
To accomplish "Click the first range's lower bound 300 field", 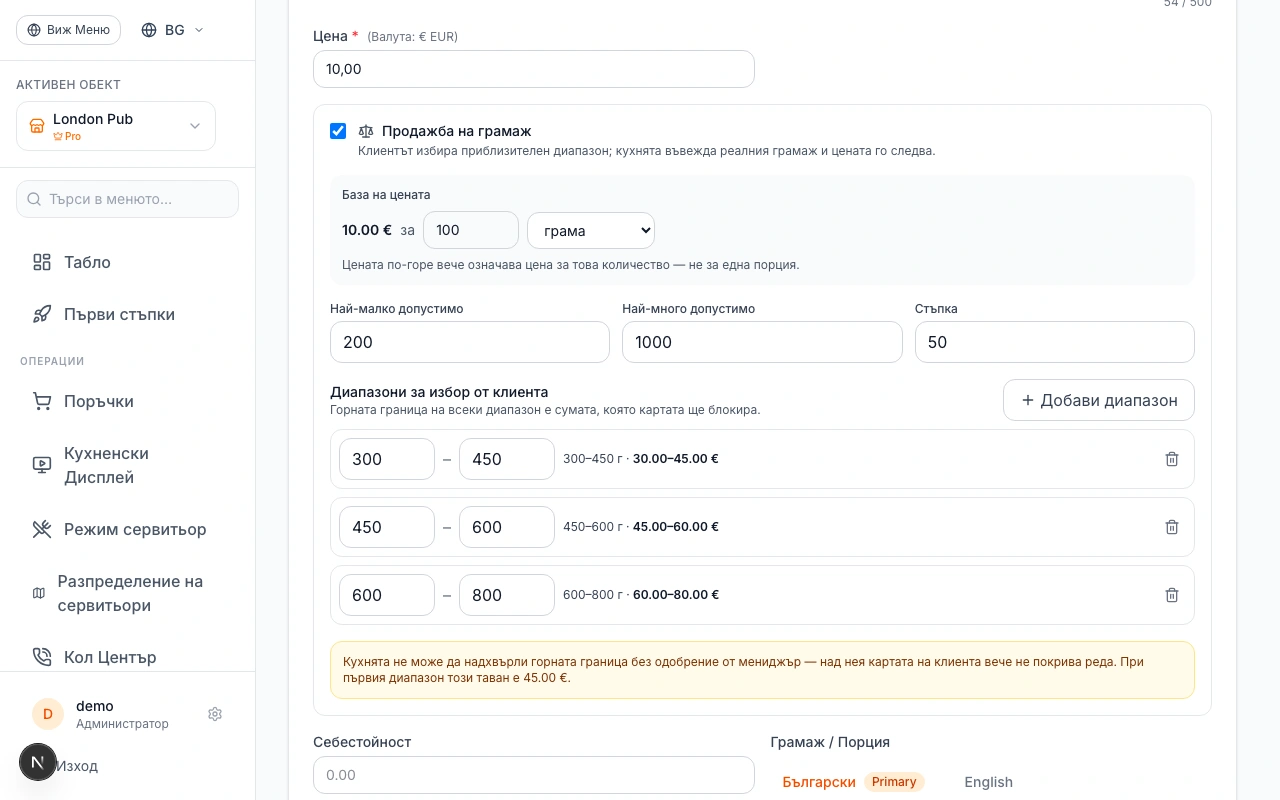I will pyautogui.click(x=387, y=459).
